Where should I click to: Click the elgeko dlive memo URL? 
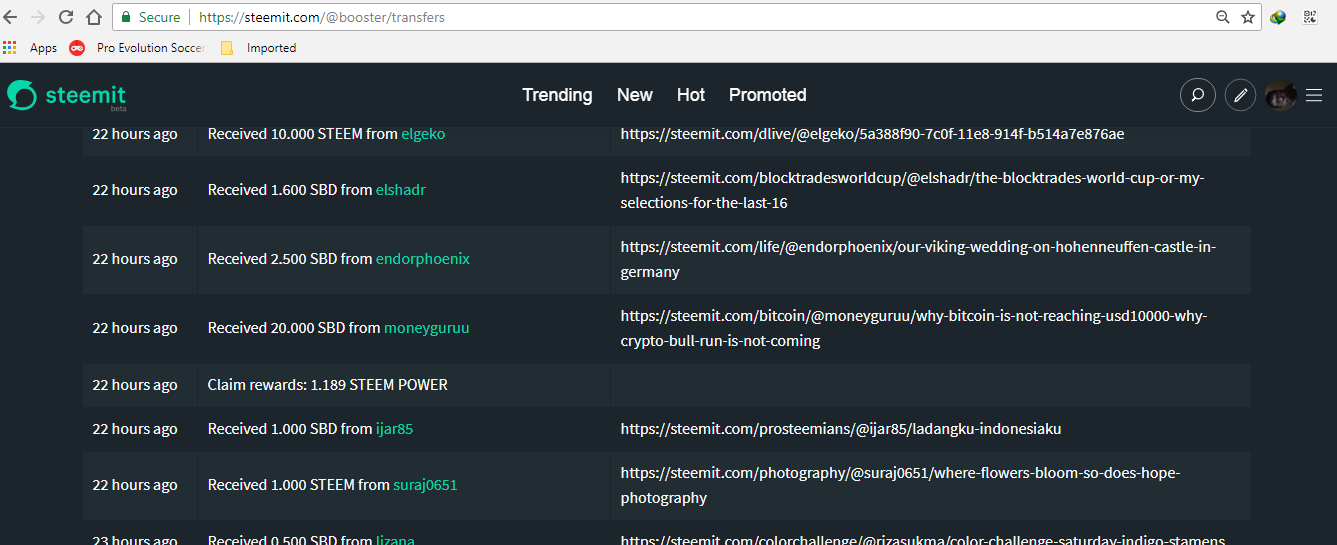[x=872, y=134]
